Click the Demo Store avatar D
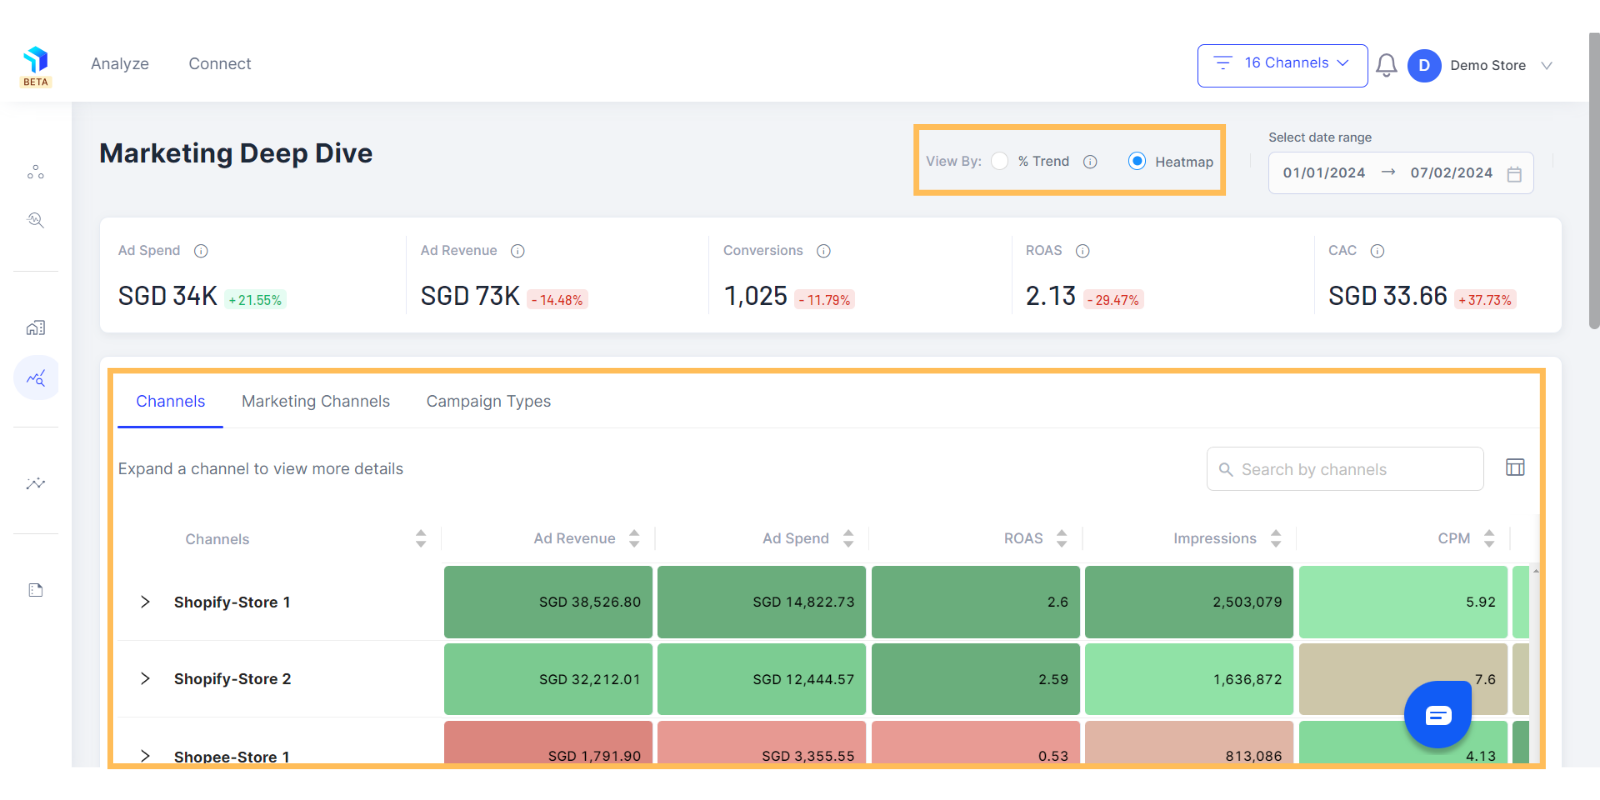 (1424, 66)
